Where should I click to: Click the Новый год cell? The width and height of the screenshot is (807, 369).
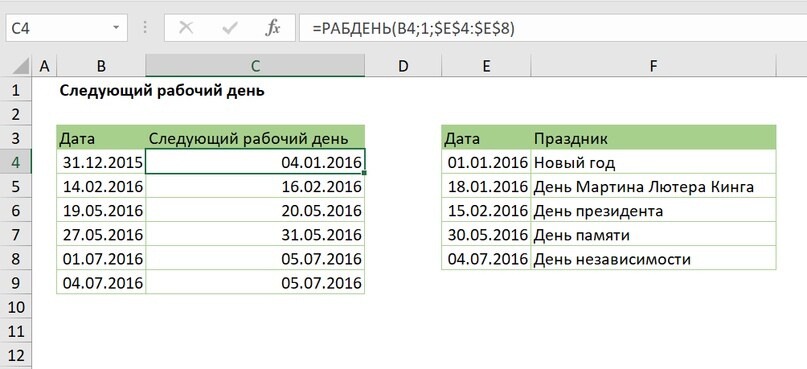point(653,162)
